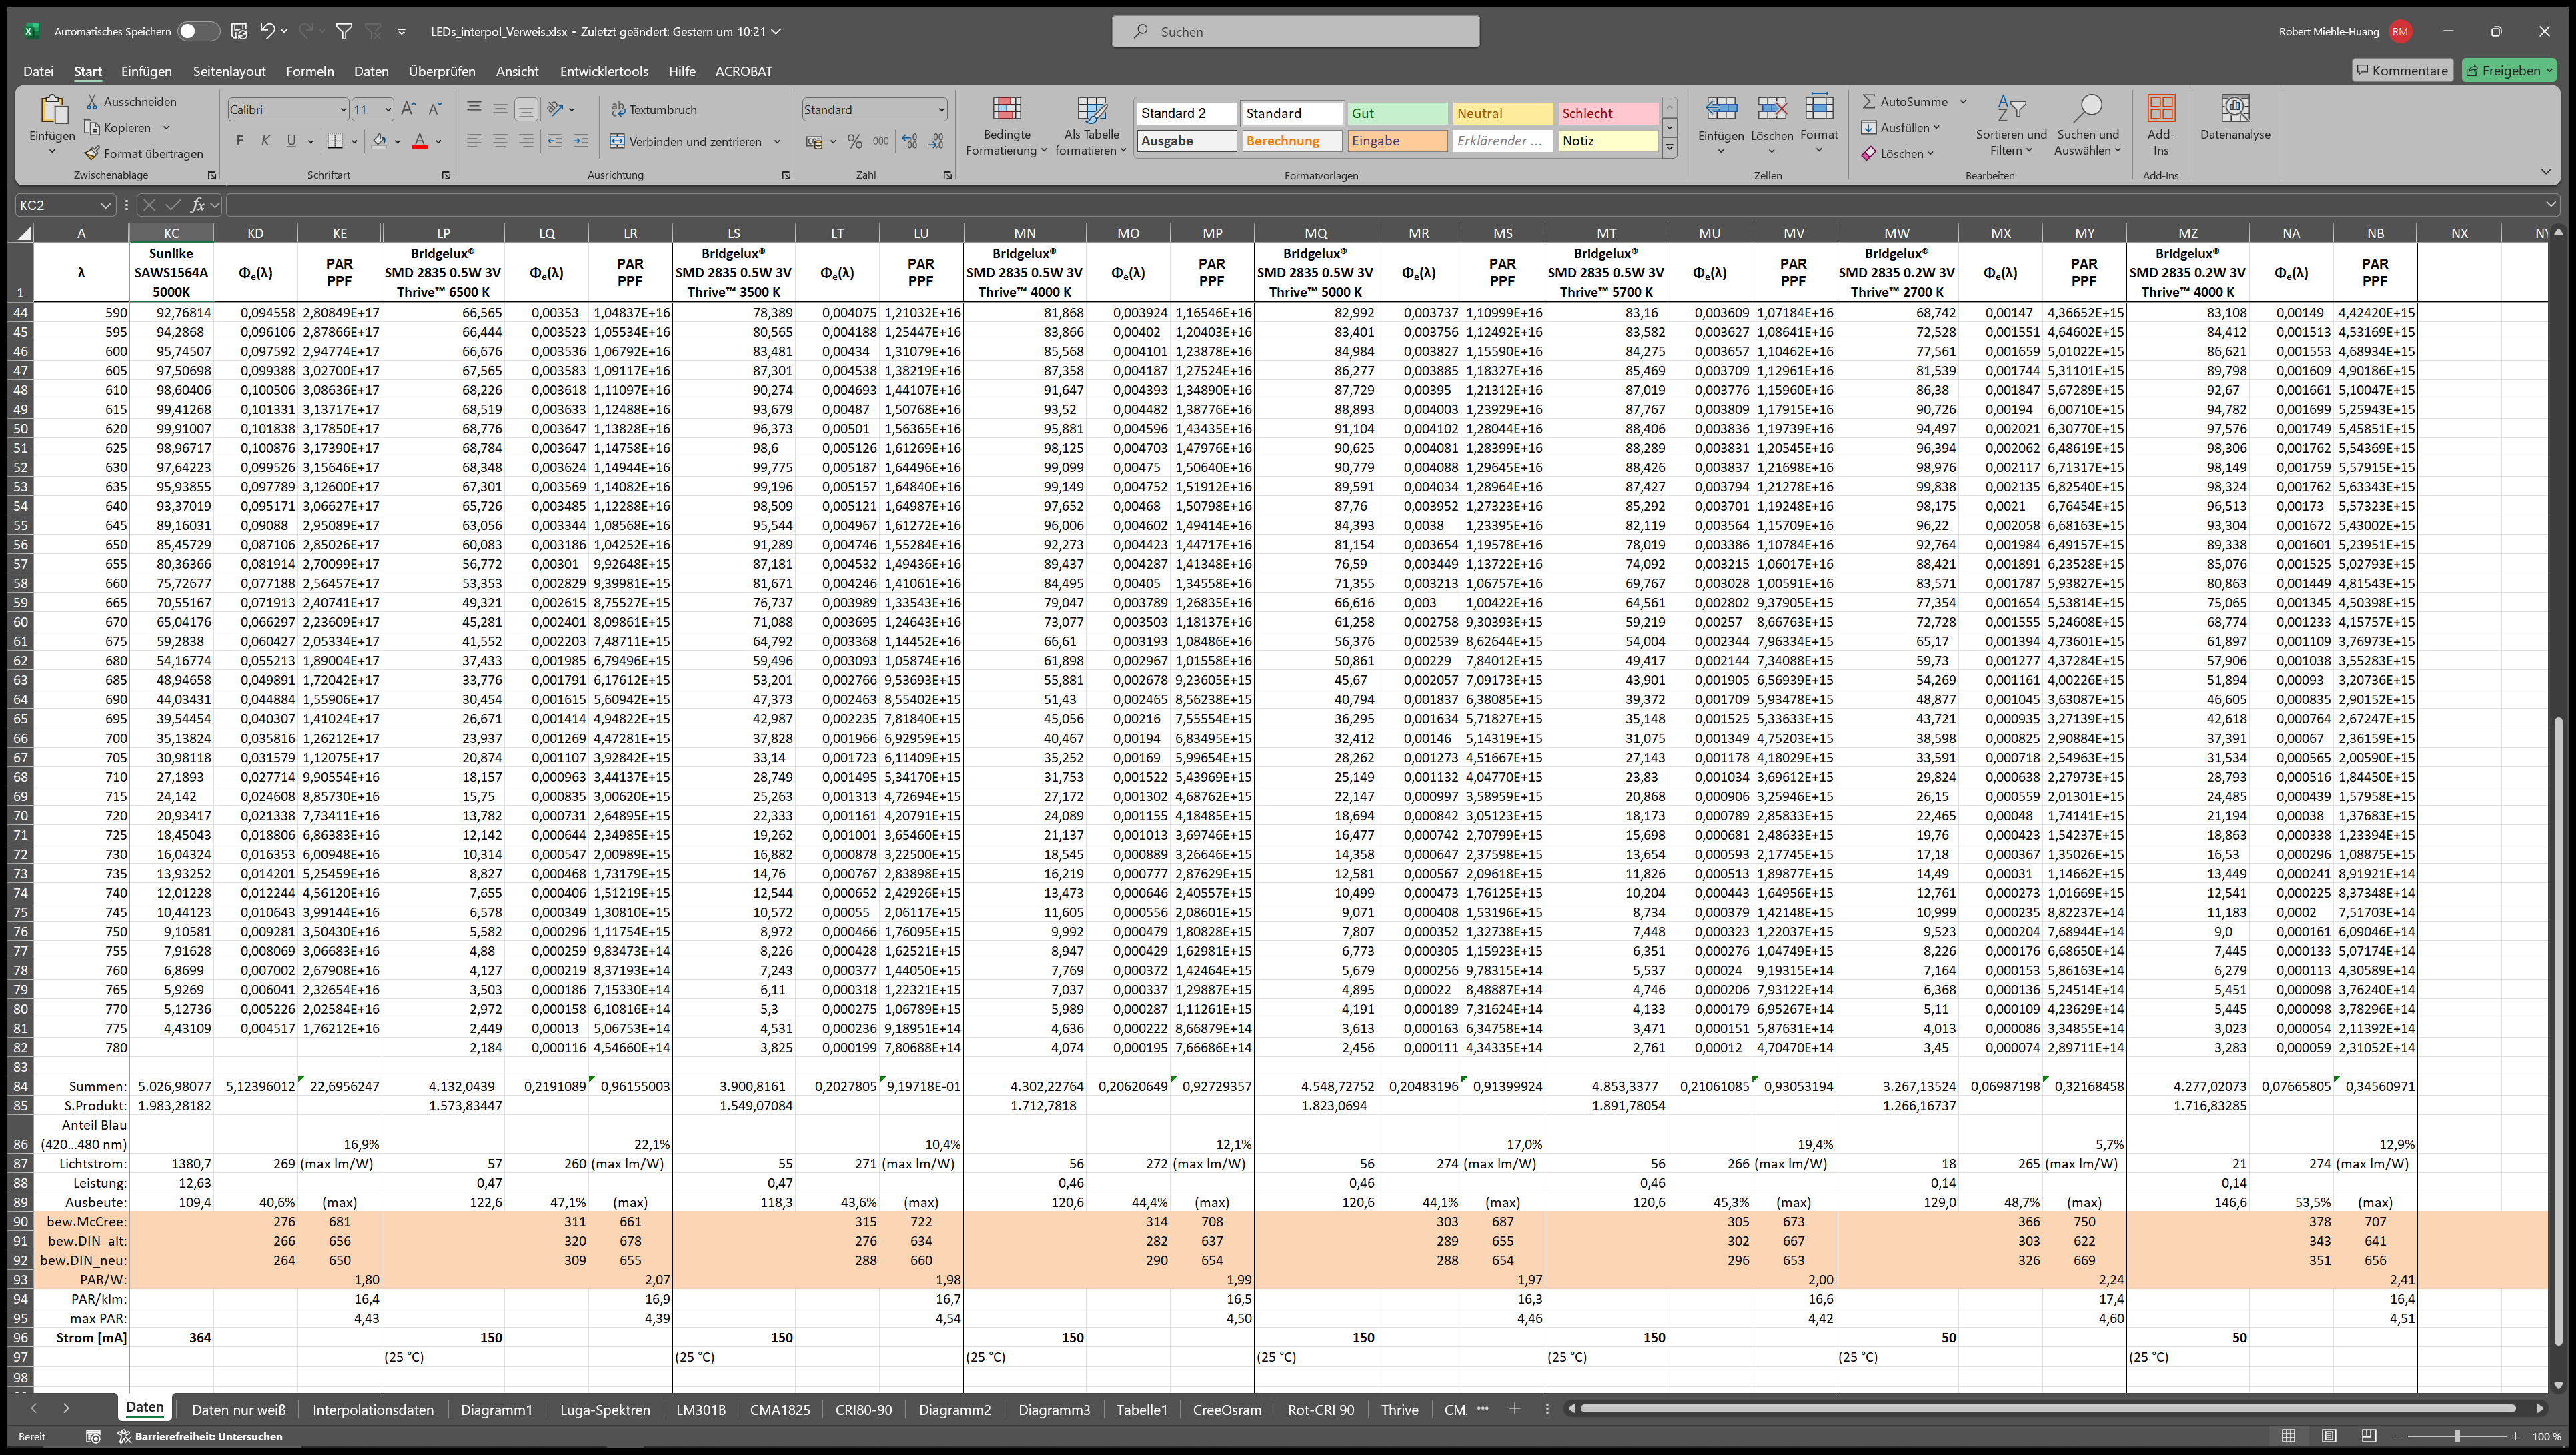Open Als Tabelle formatieren

pos(1091,126)
